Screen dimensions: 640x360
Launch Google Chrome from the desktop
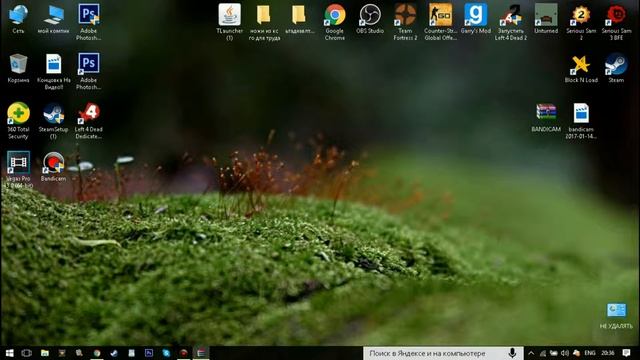tap(335, 22)
